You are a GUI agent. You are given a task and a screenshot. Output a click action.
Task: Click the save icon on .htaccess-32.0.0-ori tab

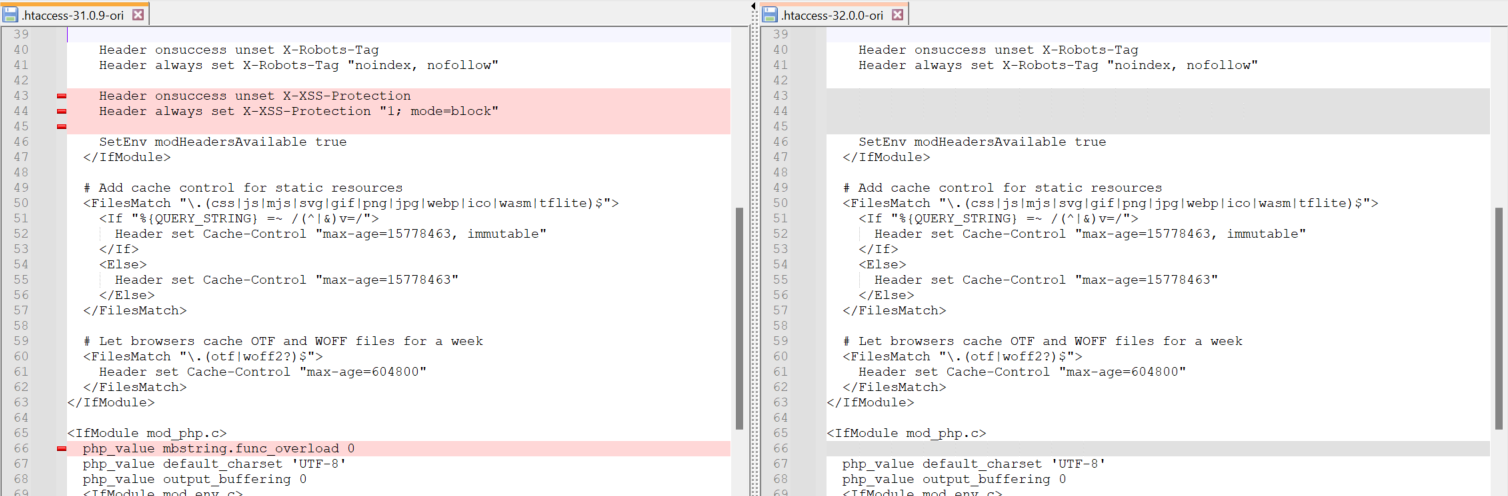pyautogui.click(x=770, y=15)
